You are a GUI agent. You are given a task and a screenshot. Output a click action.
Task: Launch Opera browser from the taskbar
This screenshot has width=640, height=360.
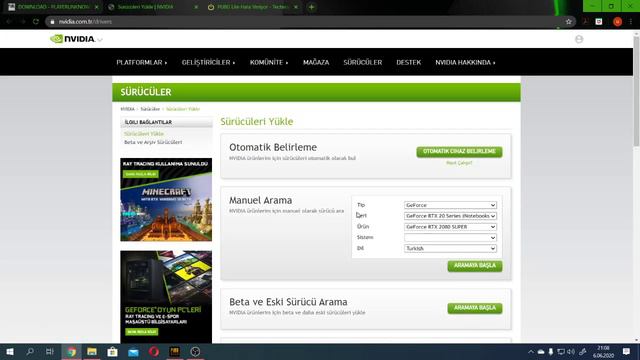154,351
